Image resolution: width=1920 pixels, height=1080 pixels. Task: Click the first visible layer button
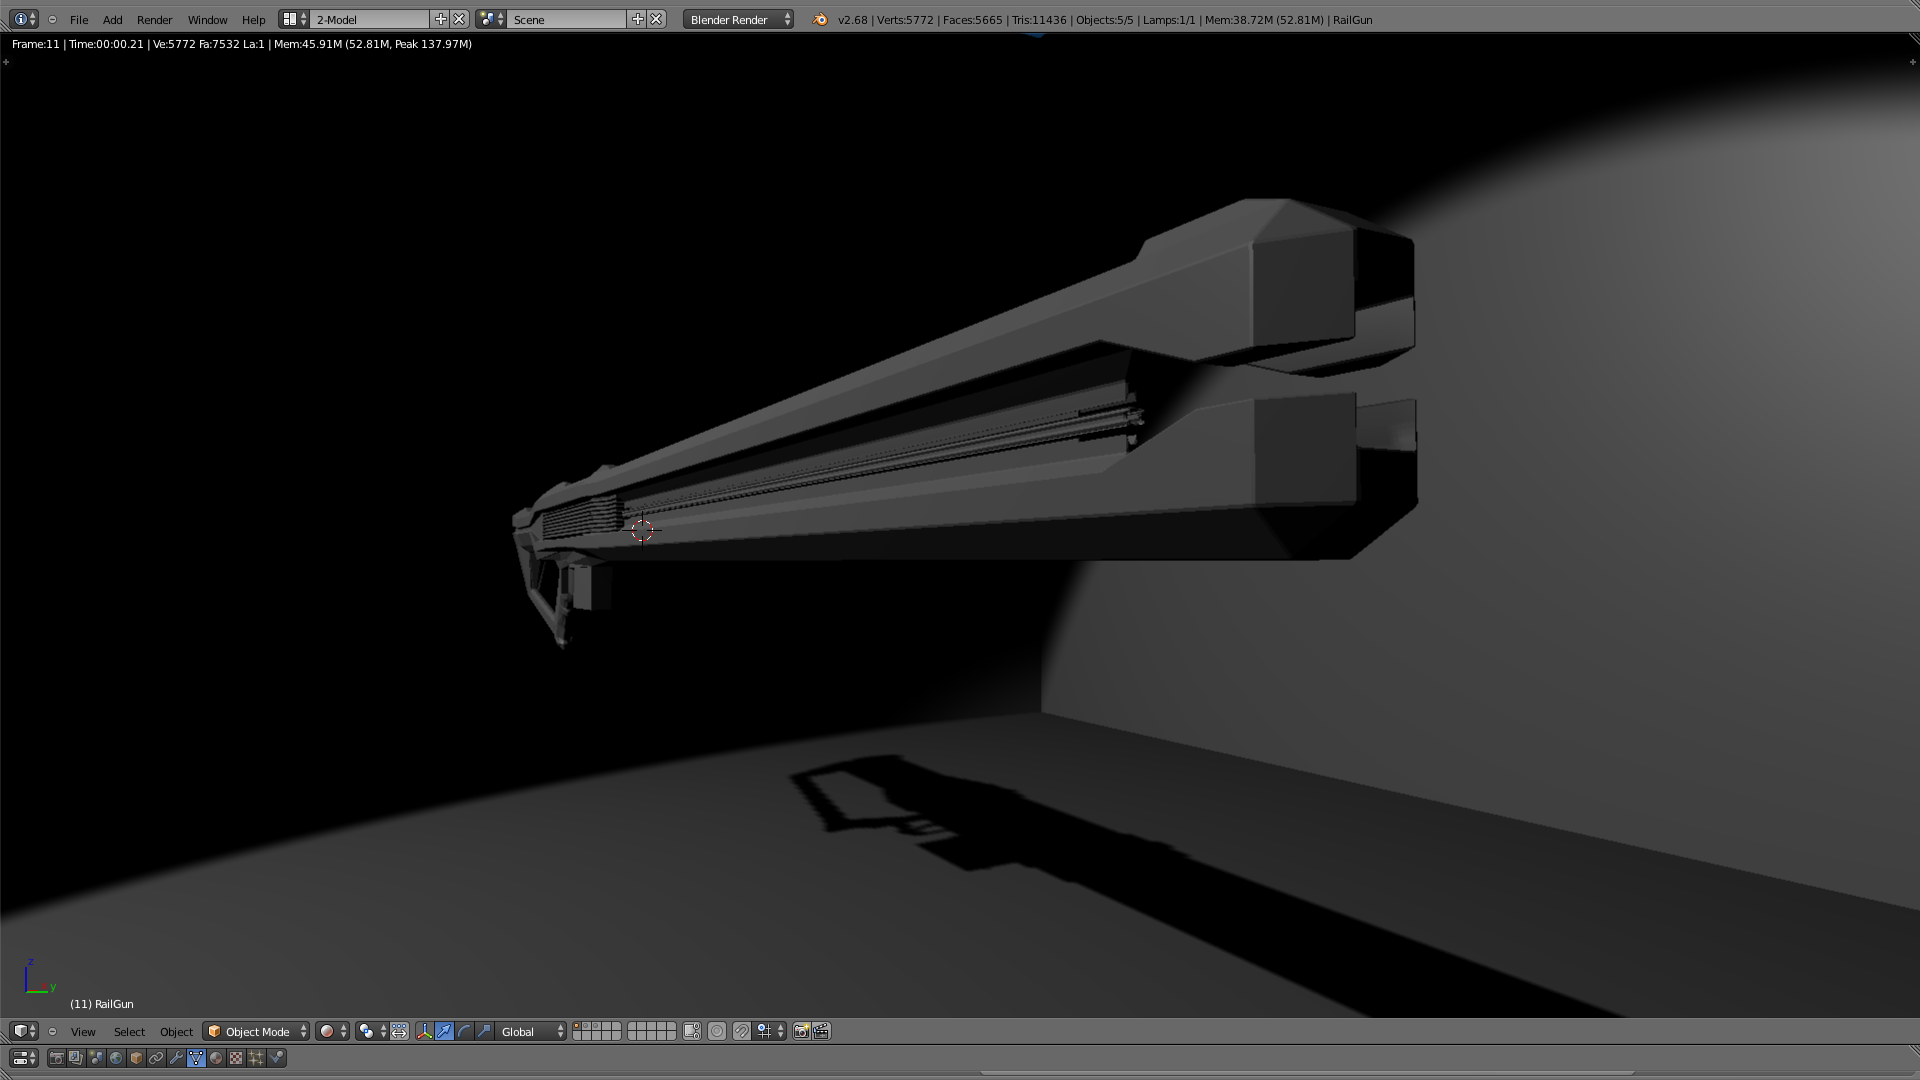point(577,1026)
